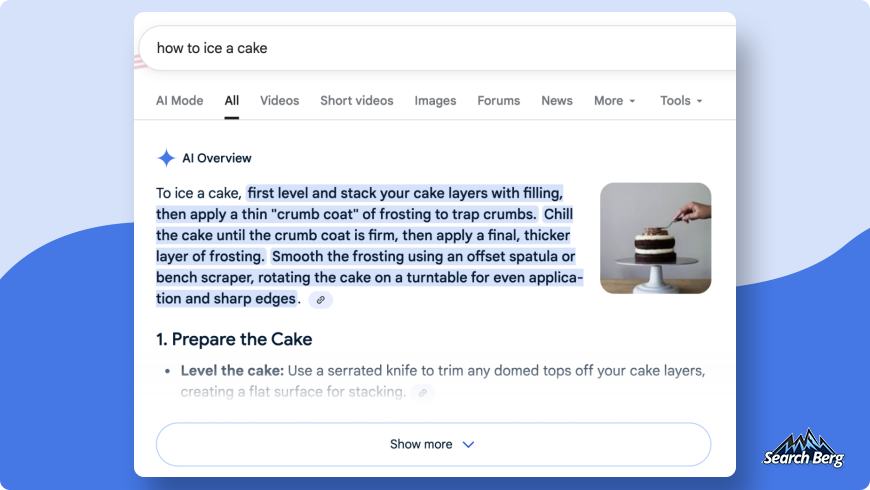This screenshot has height=490, width=870.
Task: Go to the Images tab
Action: click(435, 101)
